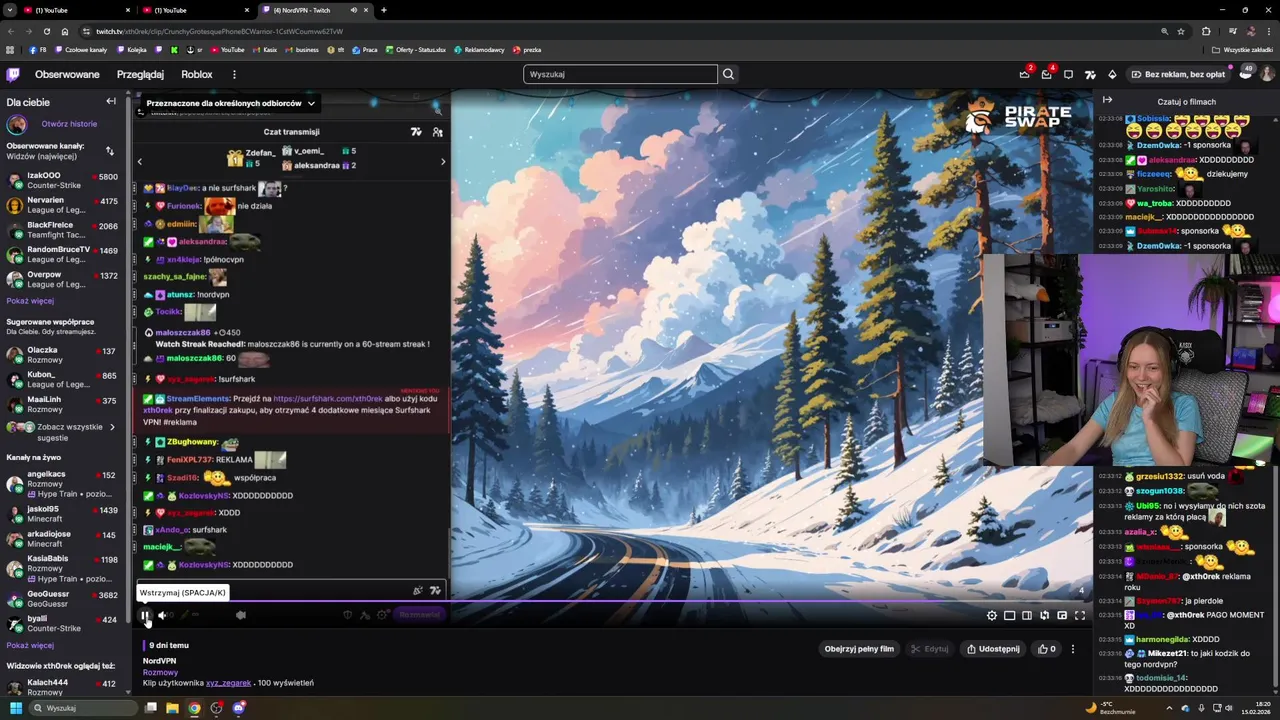Expand 'Przeznaczone dla określonych odbiorców' dropdown

pyautogui.click(x=231, y=103)
